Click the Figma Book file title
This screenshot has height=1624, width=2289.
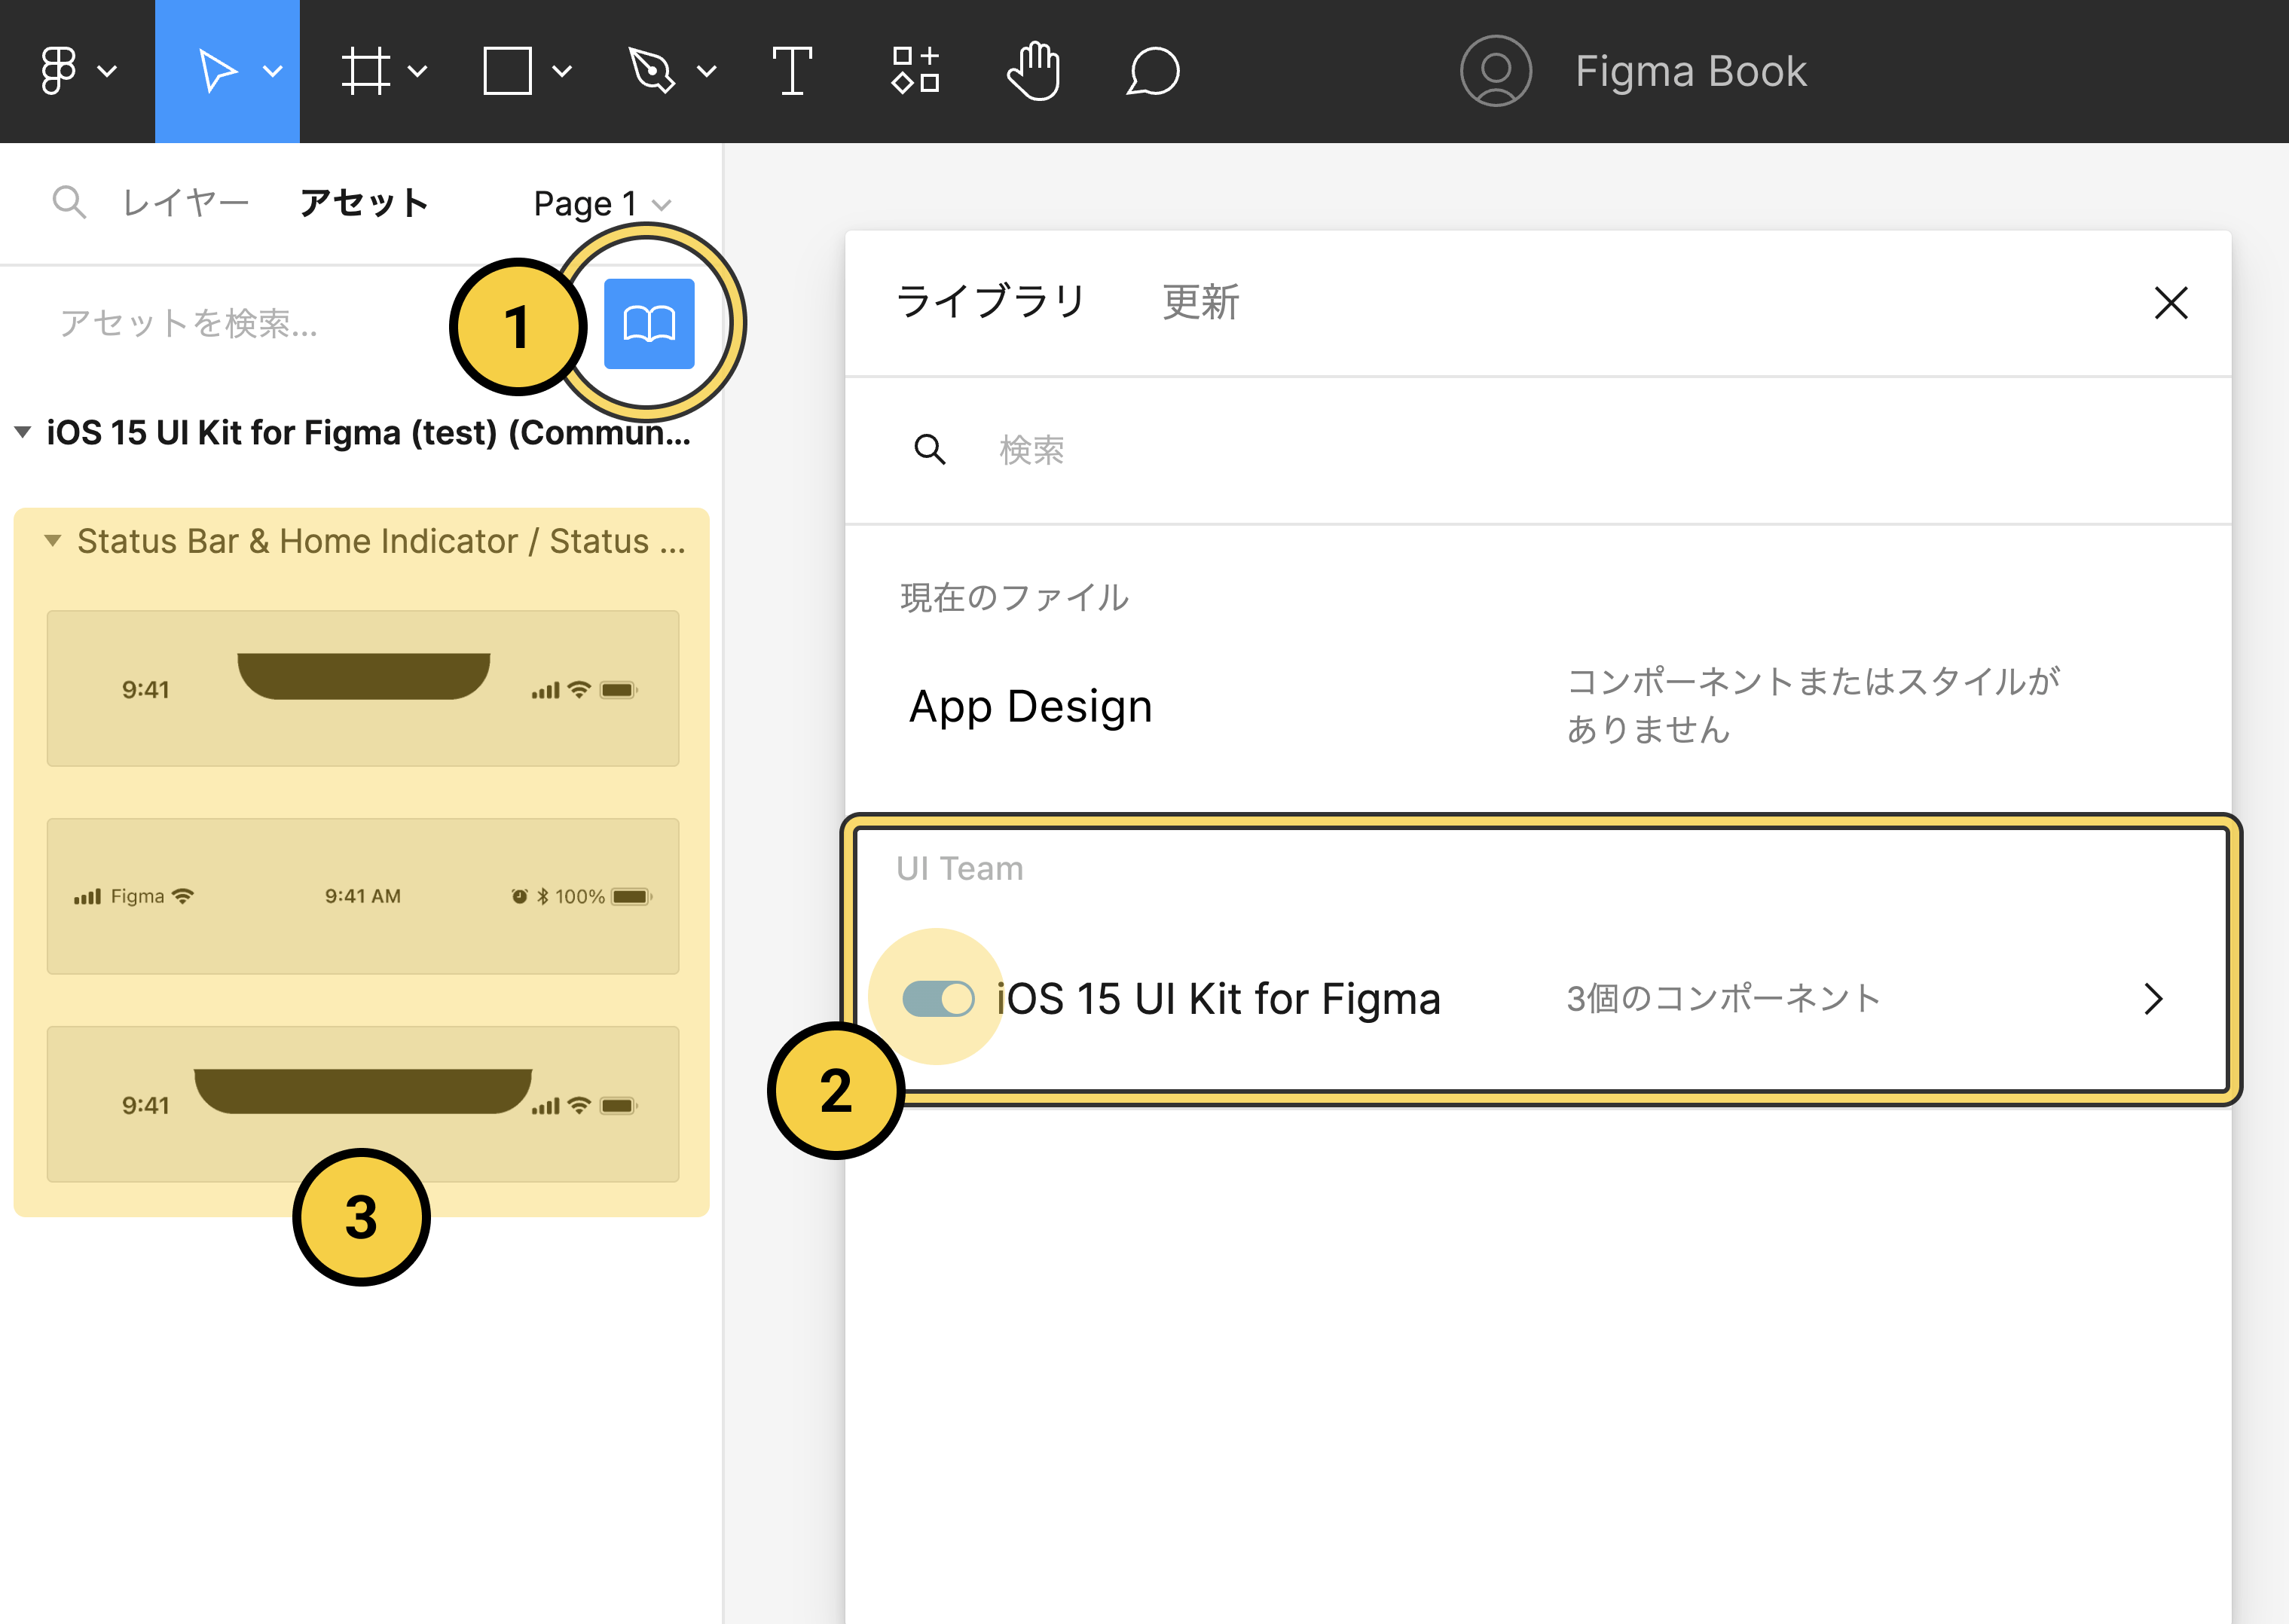pos(1691,71)
